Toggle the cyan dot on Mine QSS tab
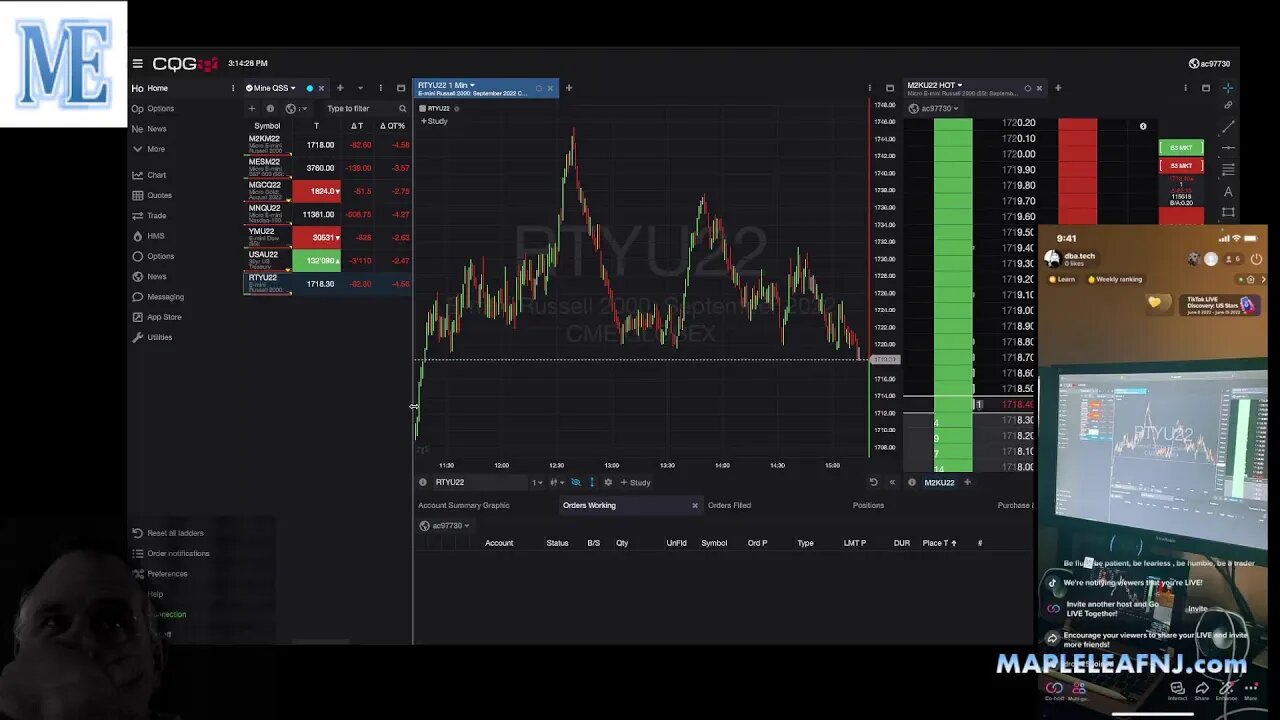Viewport: 1280px width, 720px height. [309, 88]
